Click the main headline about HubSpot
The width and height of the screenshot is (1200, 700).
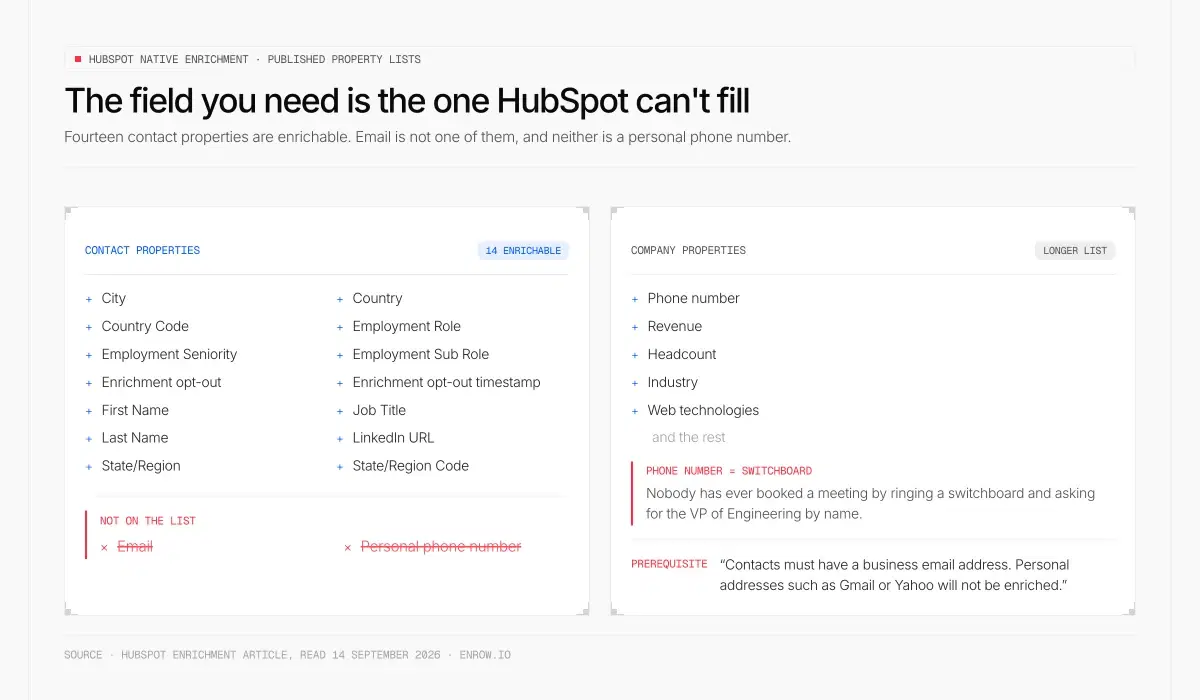(x=407, y=101)
